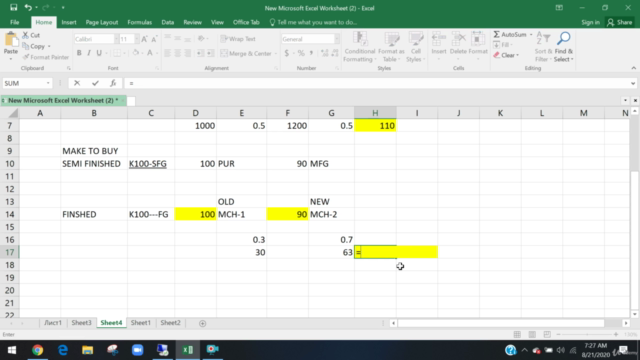Image resolution: width=640 pixels, height=360 pixels.
Task: Open Format as Table gallery
Action: pyautogui.click(x=391, y=47)
